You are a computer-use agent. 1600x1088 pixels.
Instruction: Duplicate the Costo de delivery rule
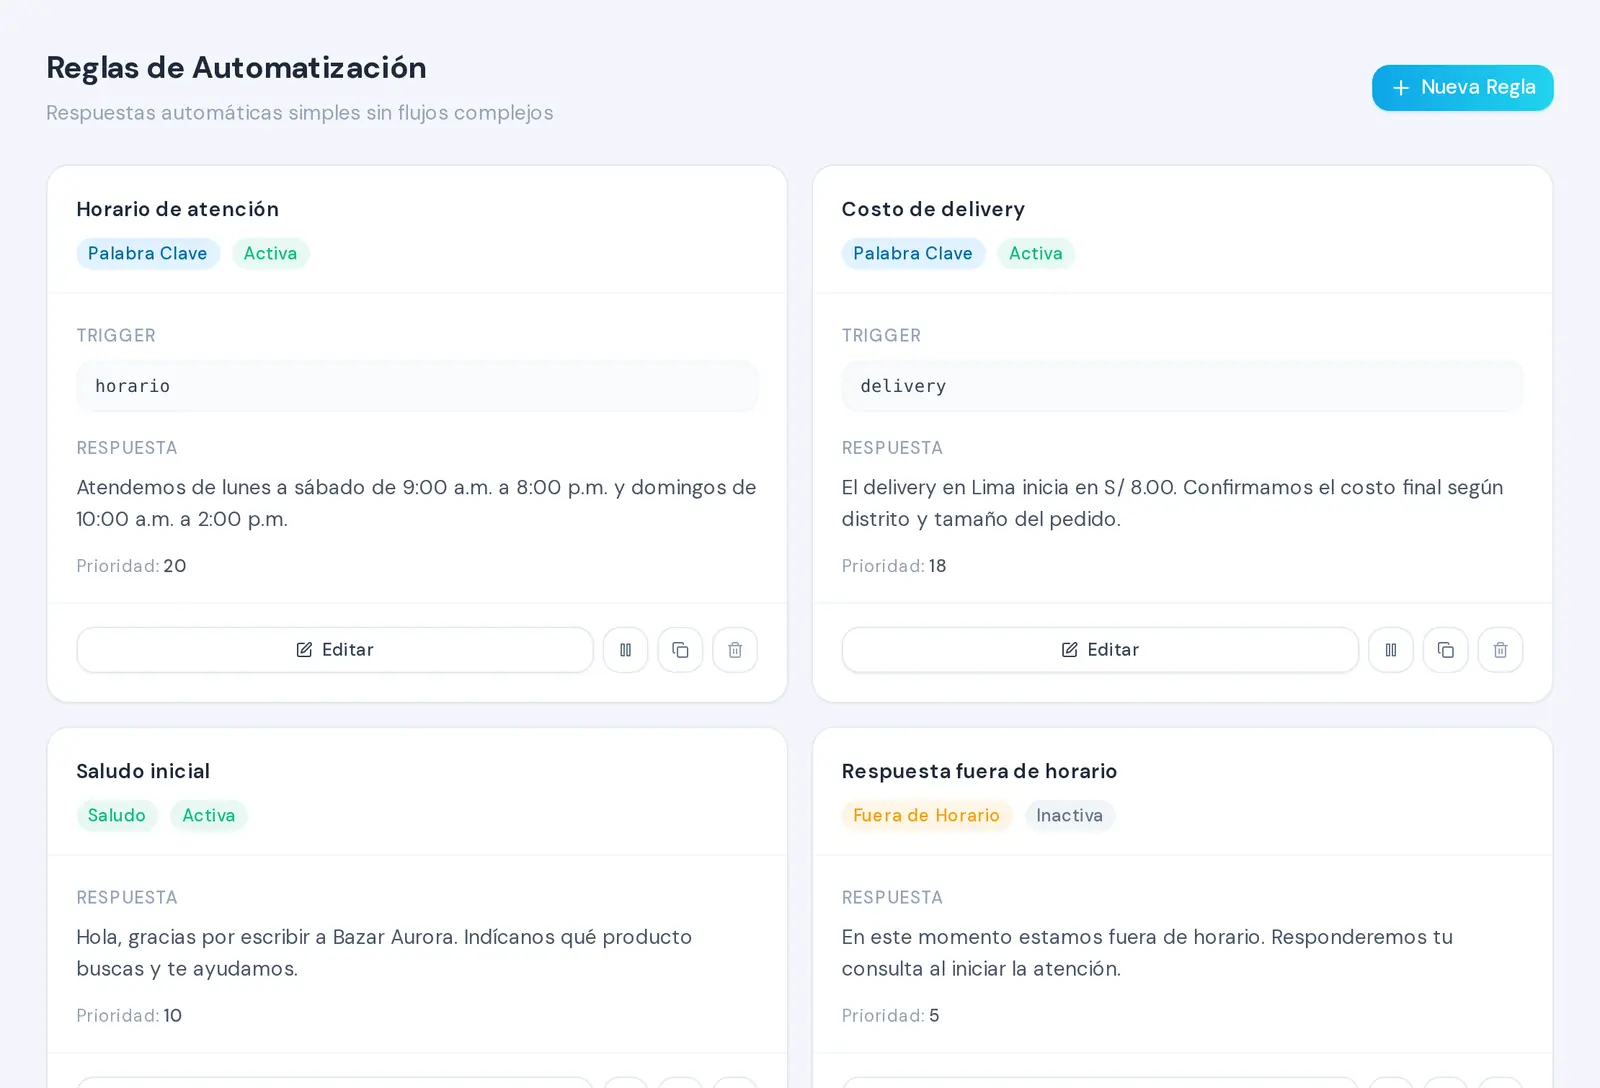click(x=1446, y=650)
